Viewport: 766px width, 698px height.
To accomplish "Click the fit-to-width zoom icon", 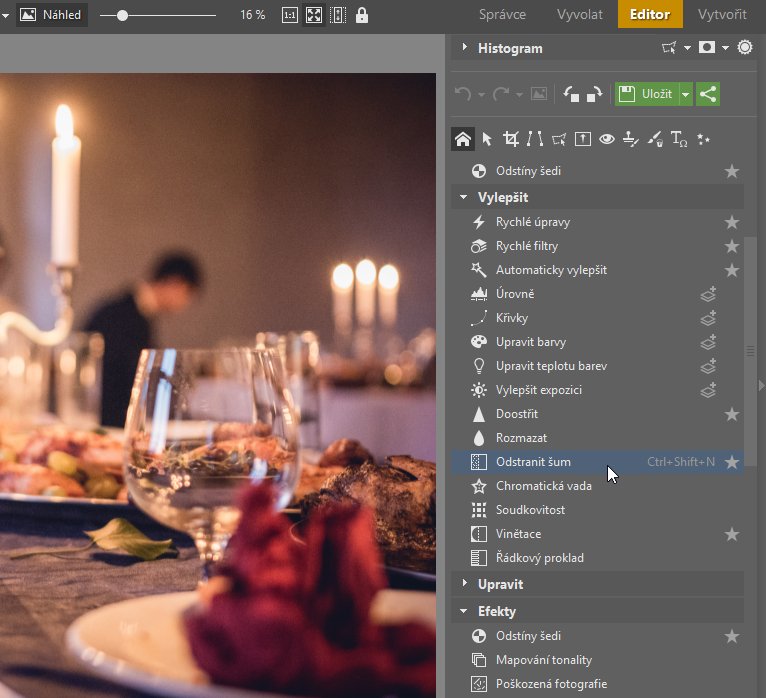I will tap(338, 15).
